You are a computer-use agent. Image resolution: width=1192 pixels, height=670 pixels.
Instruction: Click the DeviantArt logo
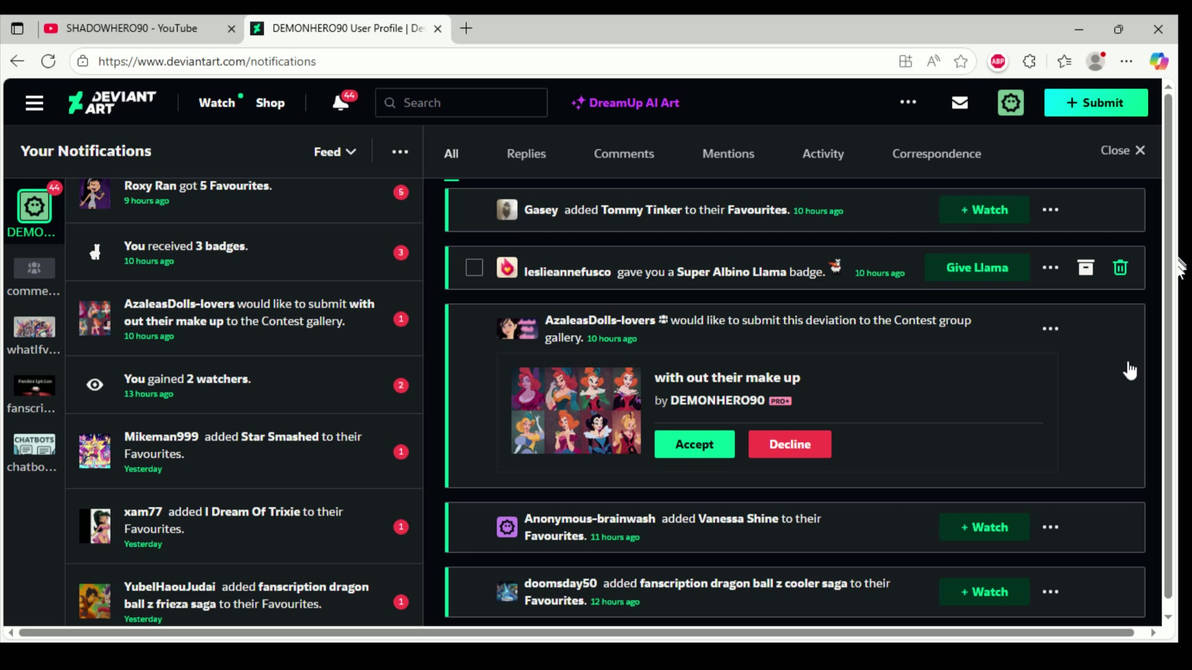coord(111,103)
